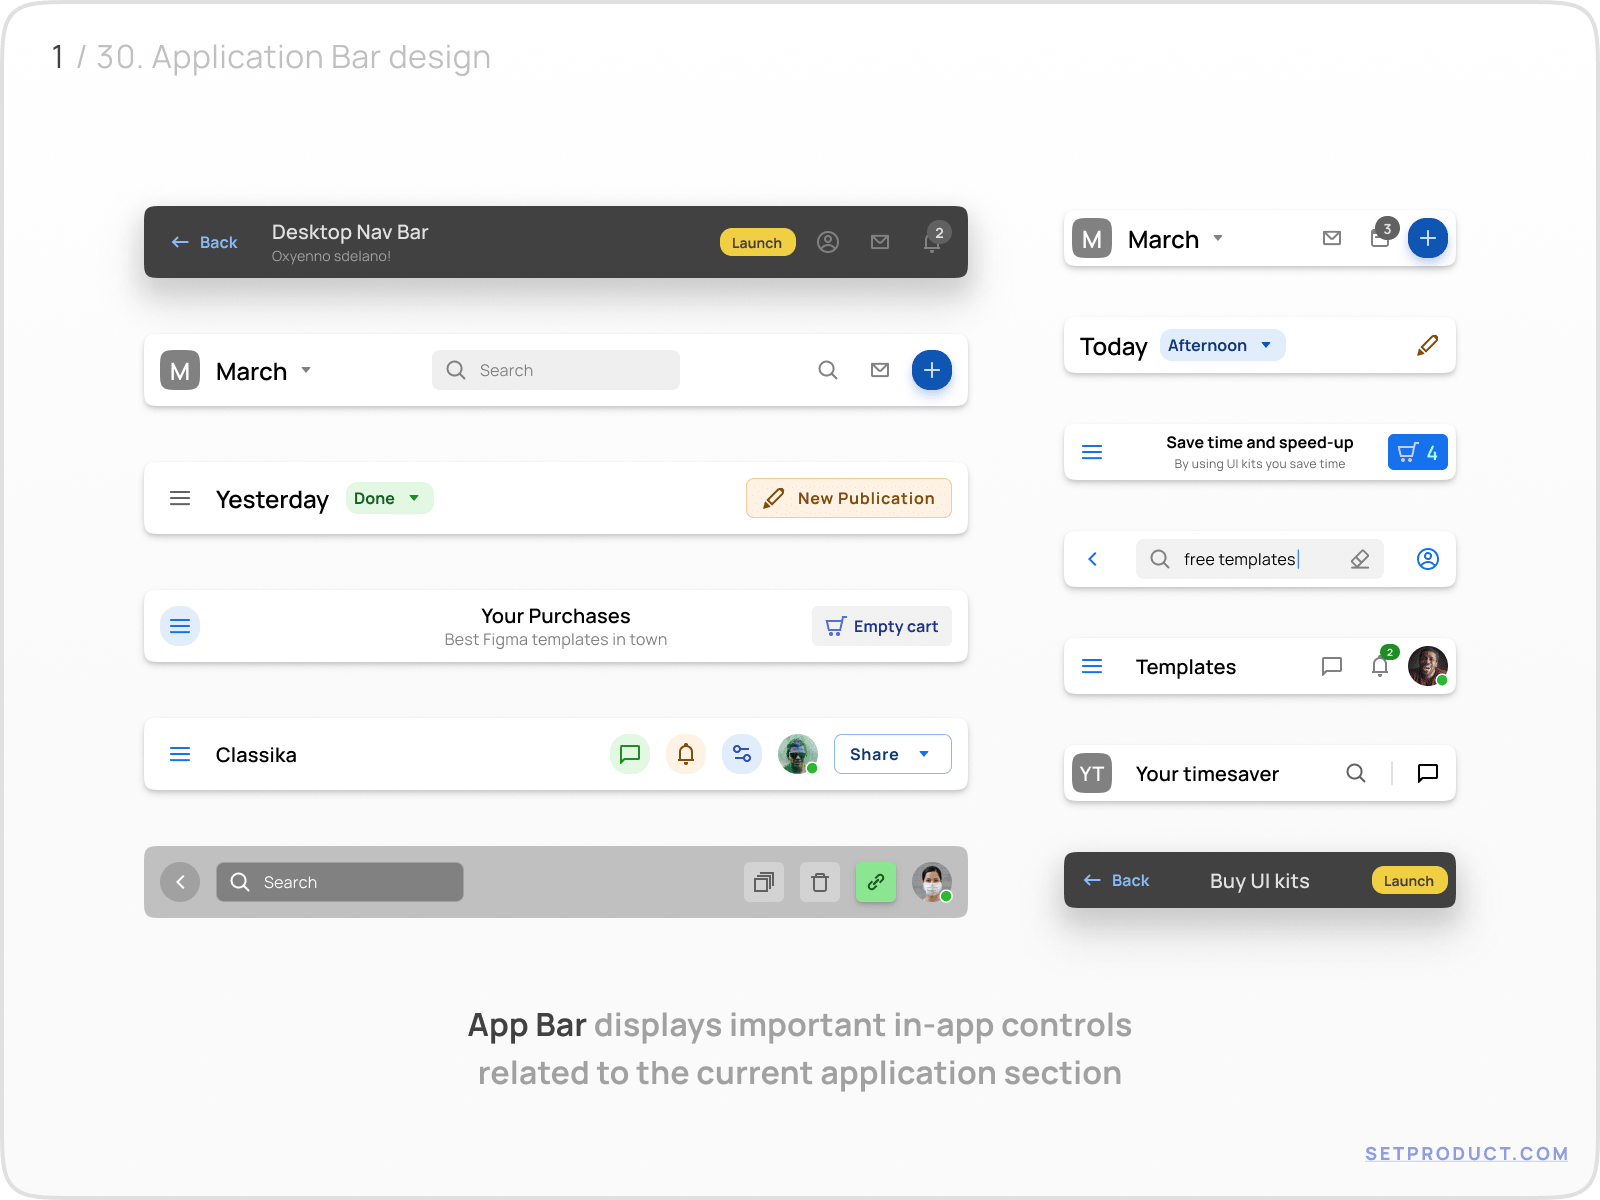Open the notifications bell with 2 alerts
Screen dimensions: 1600x1200
point(932,242)
